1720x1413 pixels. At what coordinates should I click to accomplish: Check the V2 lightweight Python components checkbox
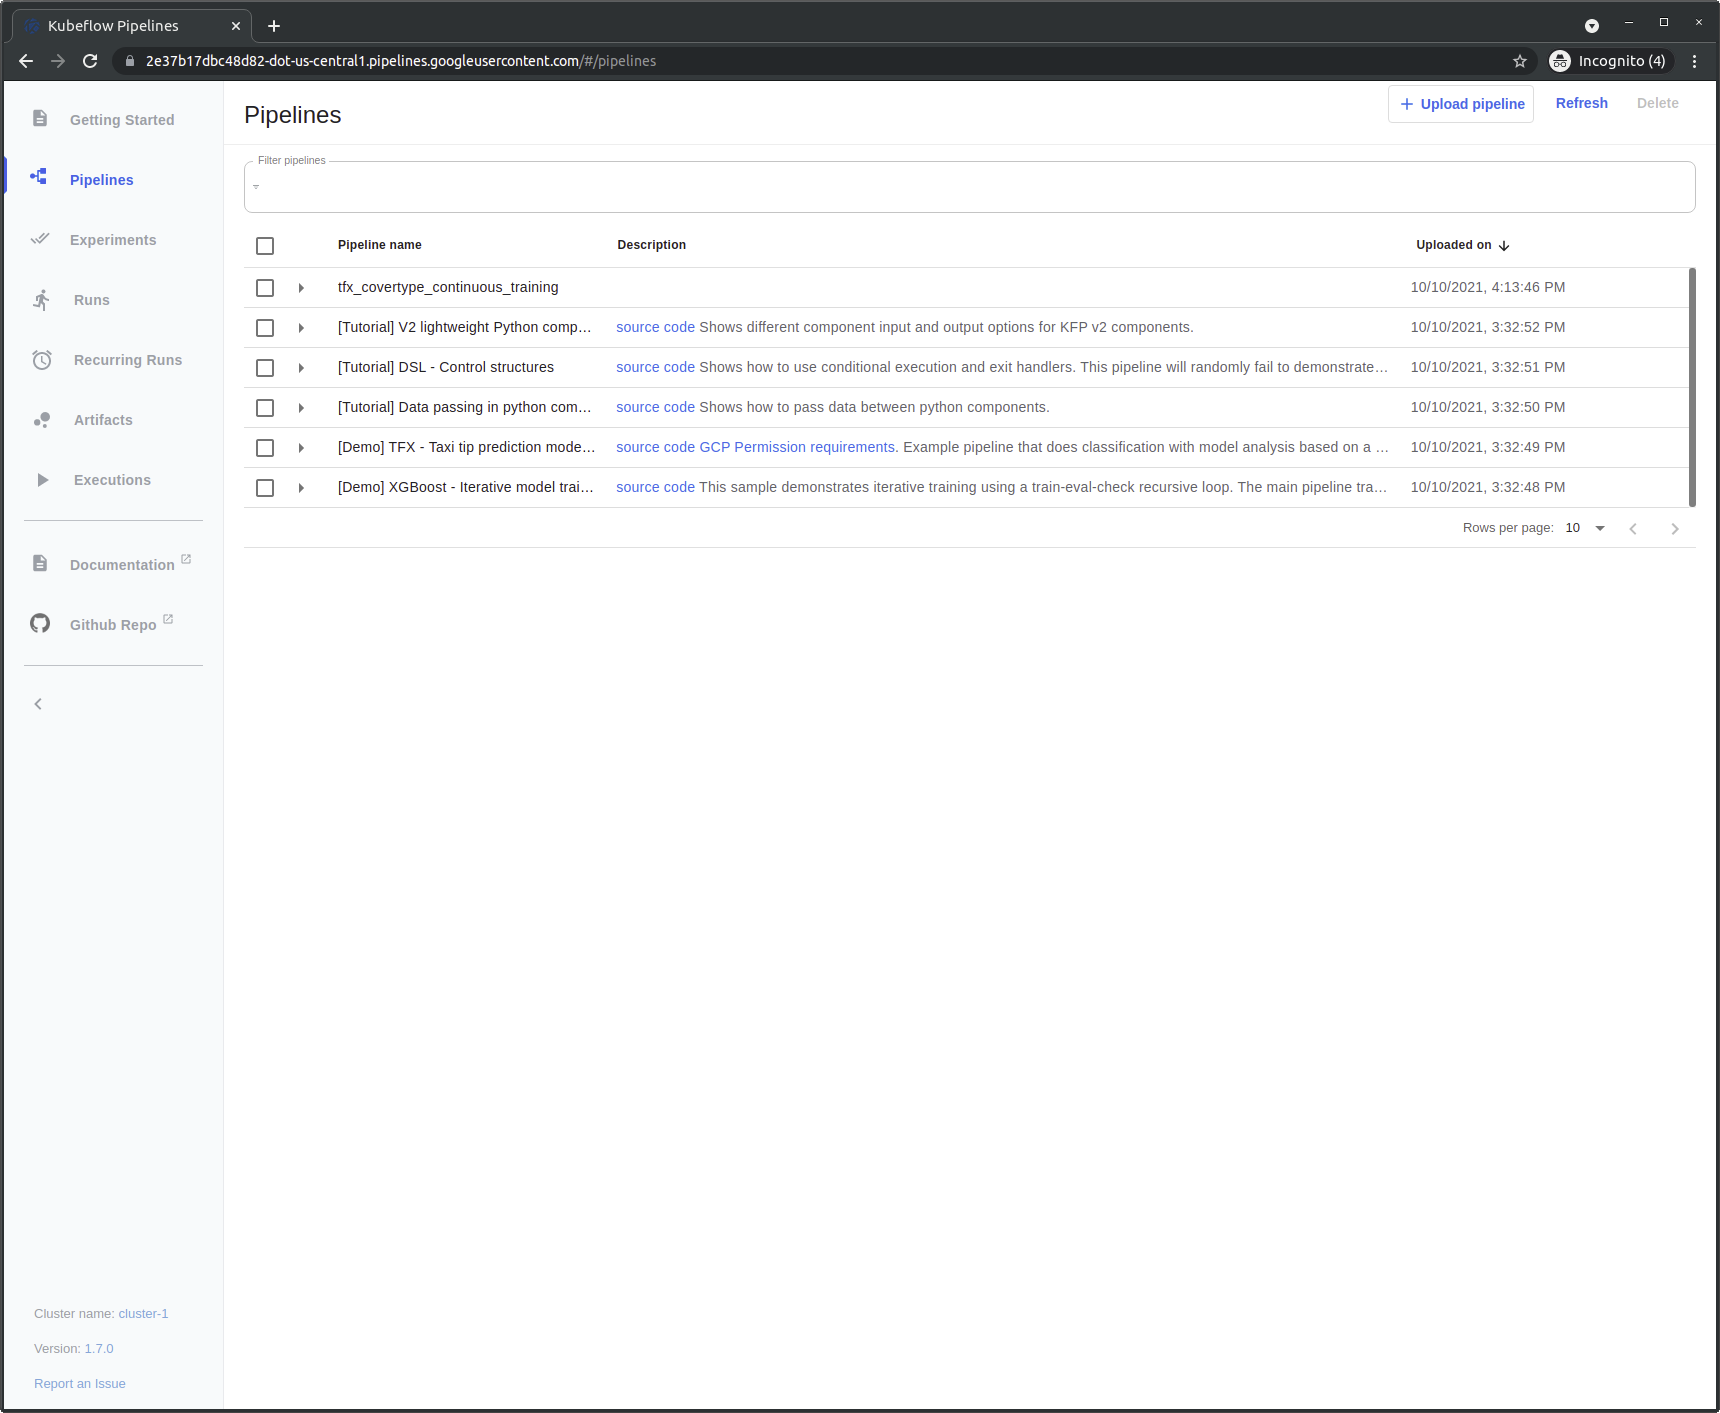(265, 328)
